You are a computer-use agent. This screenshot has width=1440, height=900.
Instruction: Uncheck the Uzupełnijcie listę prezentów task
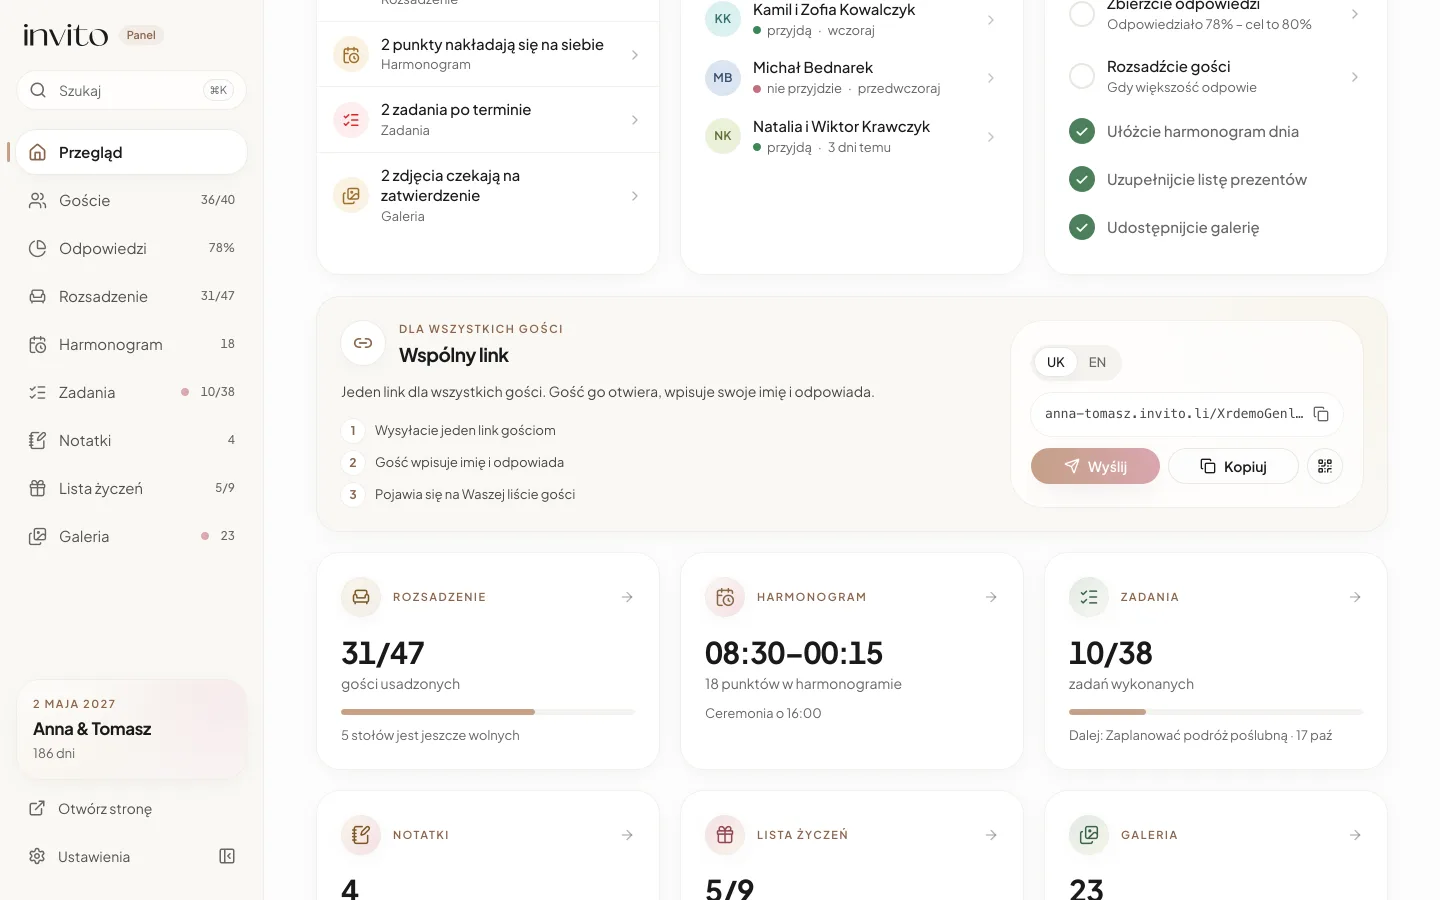click(1082, 179)
